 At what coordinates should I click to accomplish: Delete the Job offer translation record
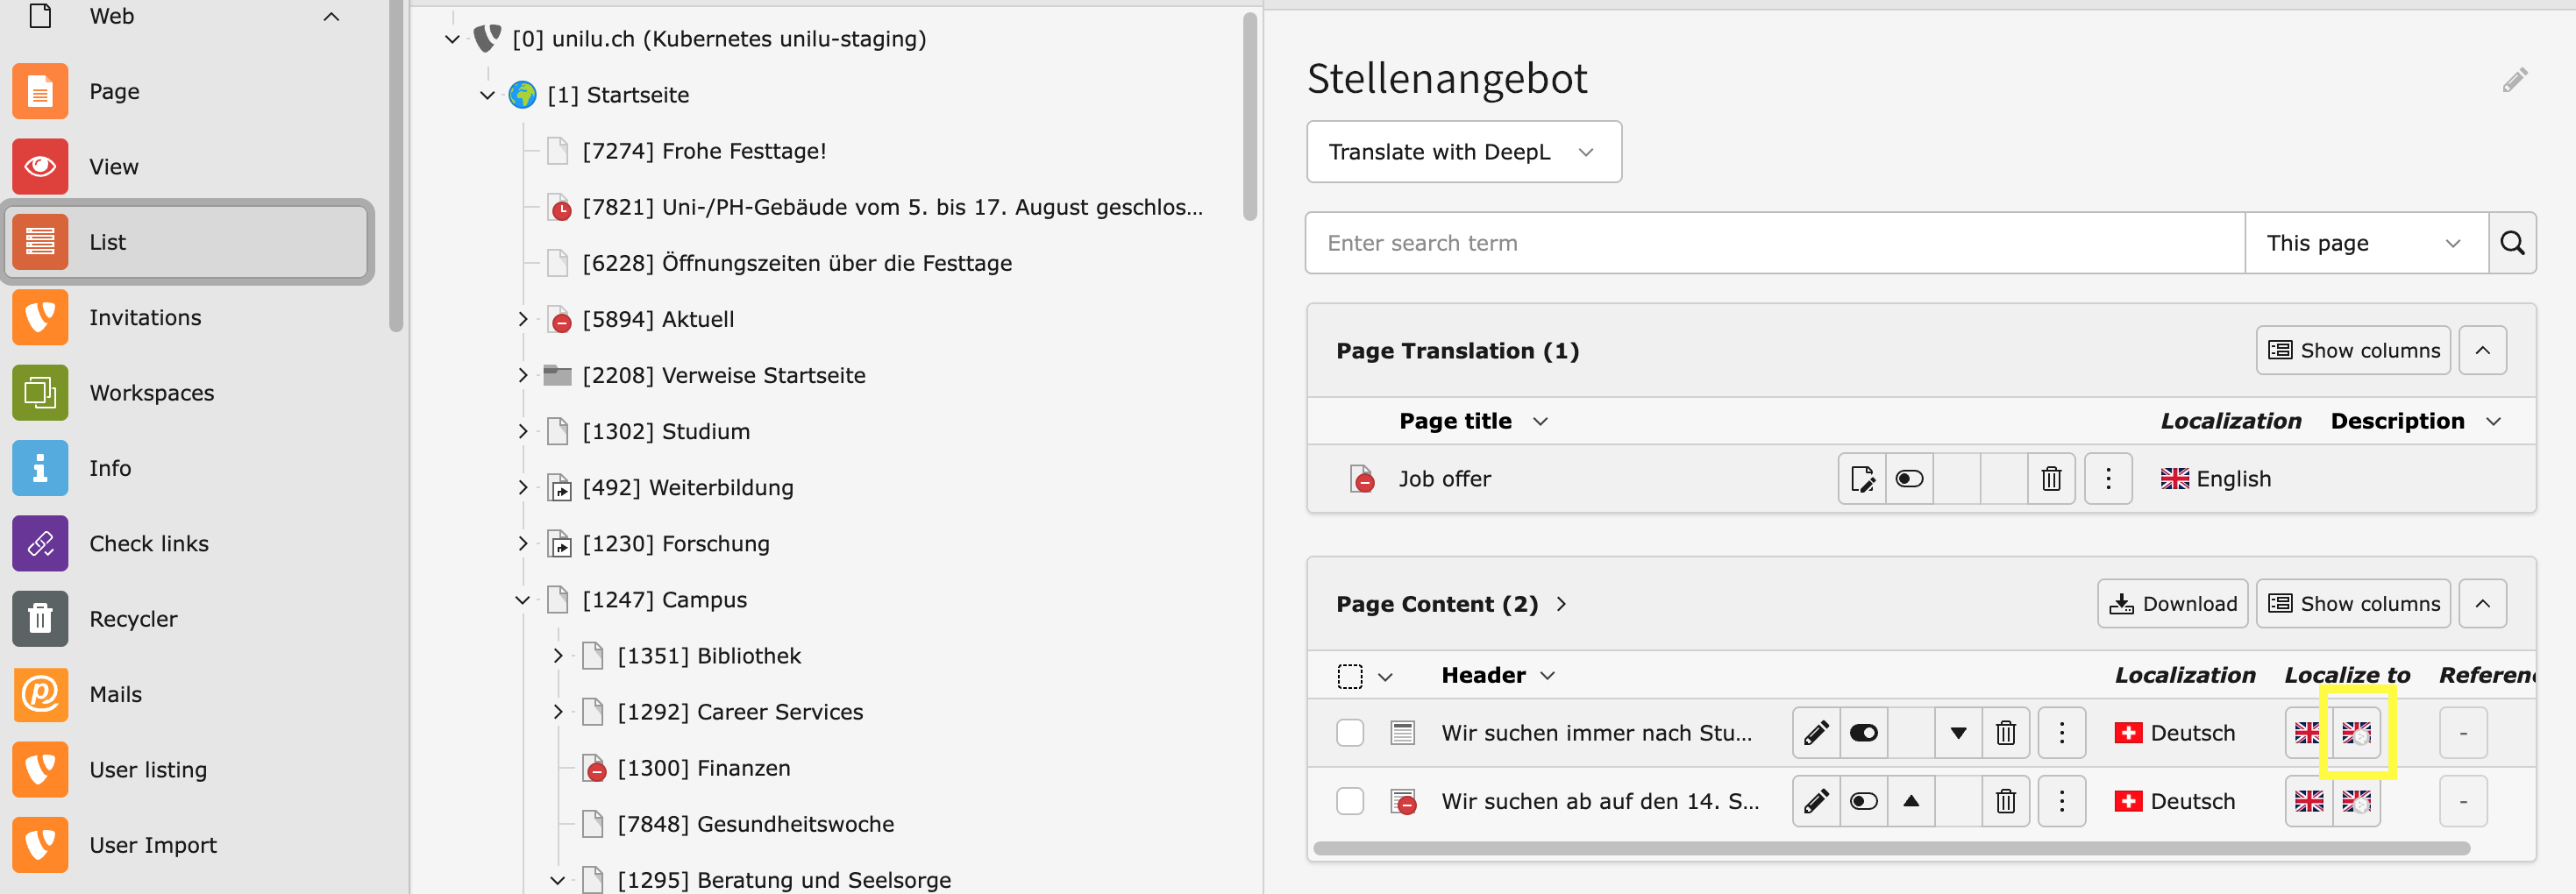pyautogui.click(x=2050, y=479)
